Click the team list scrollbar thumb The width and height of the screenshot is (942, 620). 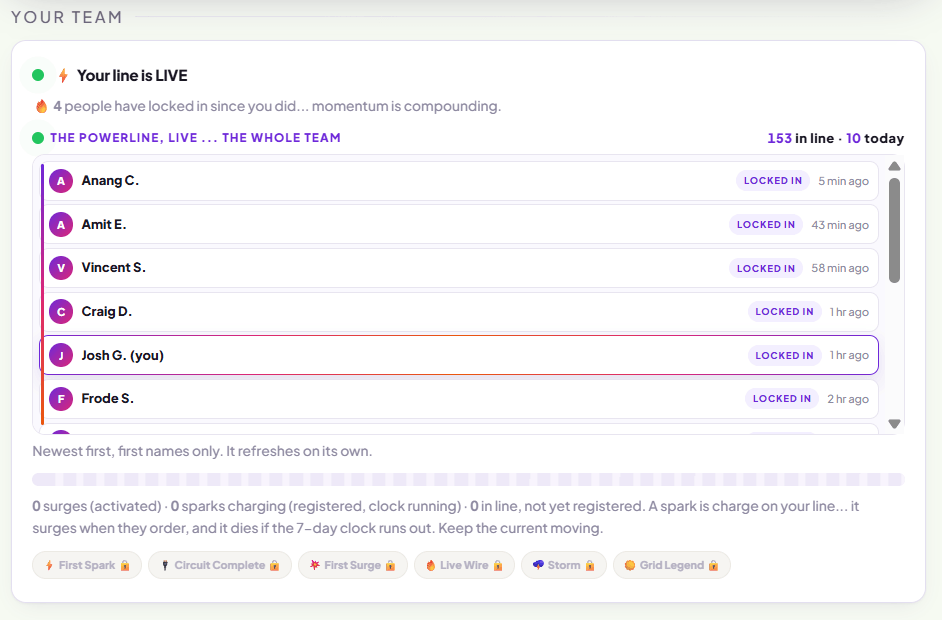pos(894,230)
